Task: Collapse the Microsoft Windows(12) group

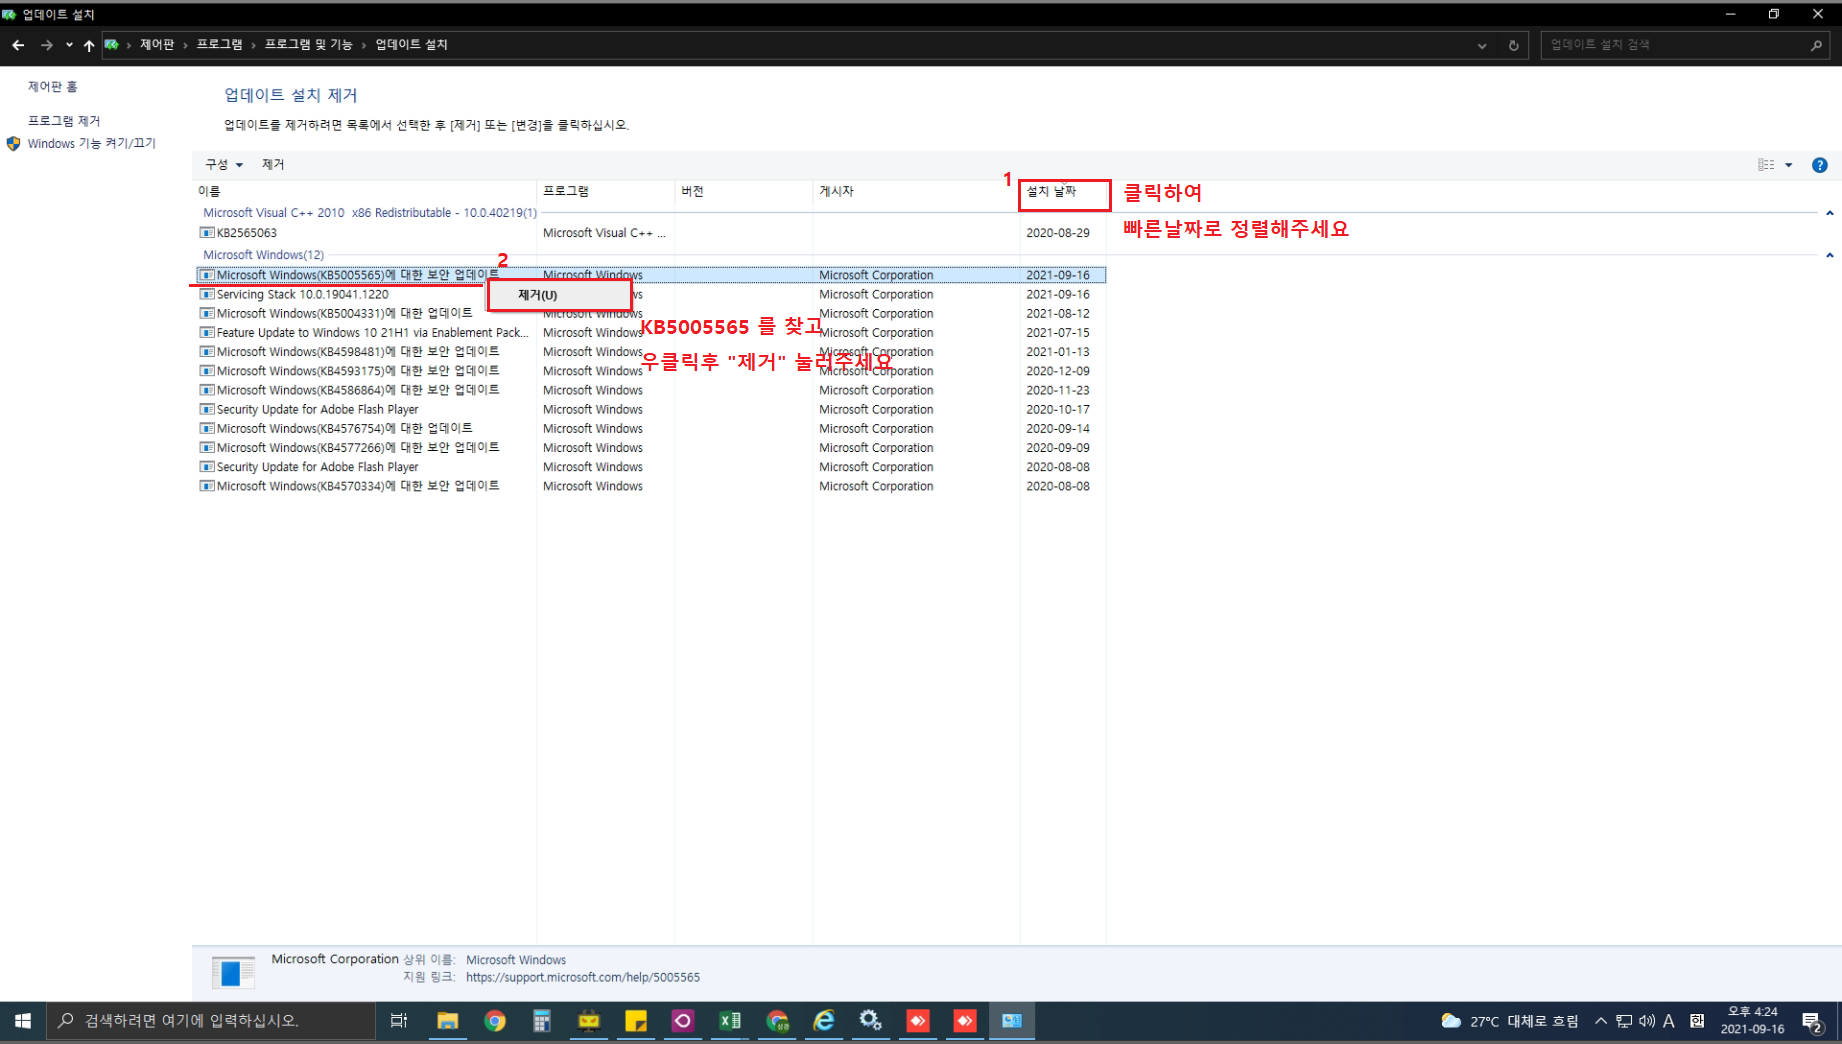Action: [x=1829, y=255]
